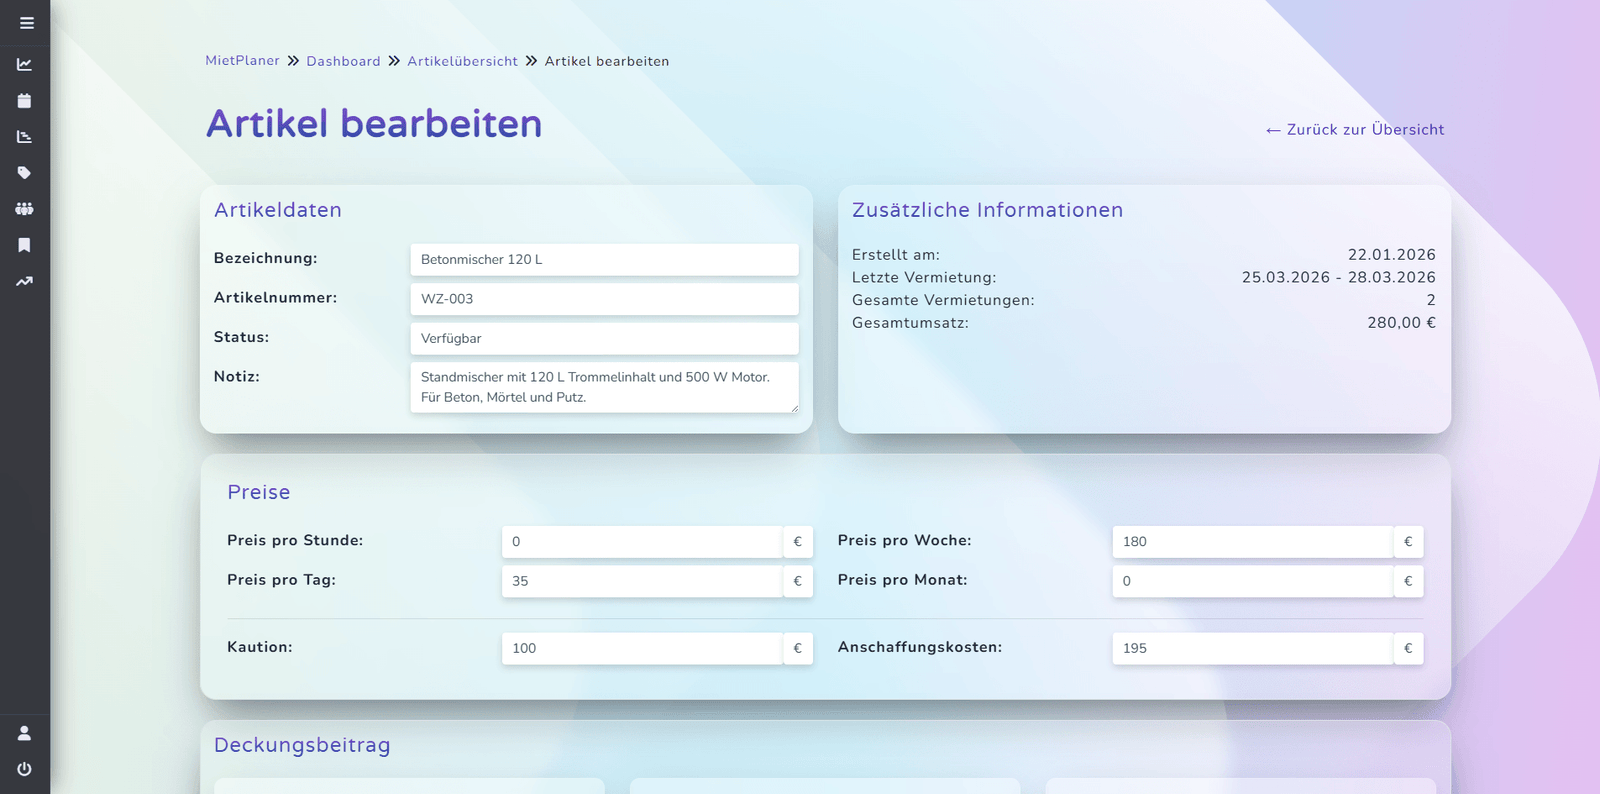This screenshot has width=1600, height=794.
Task: Click the Artikel bearbeiten page heading
Action: pyautogui.click(x=374, y=124)
